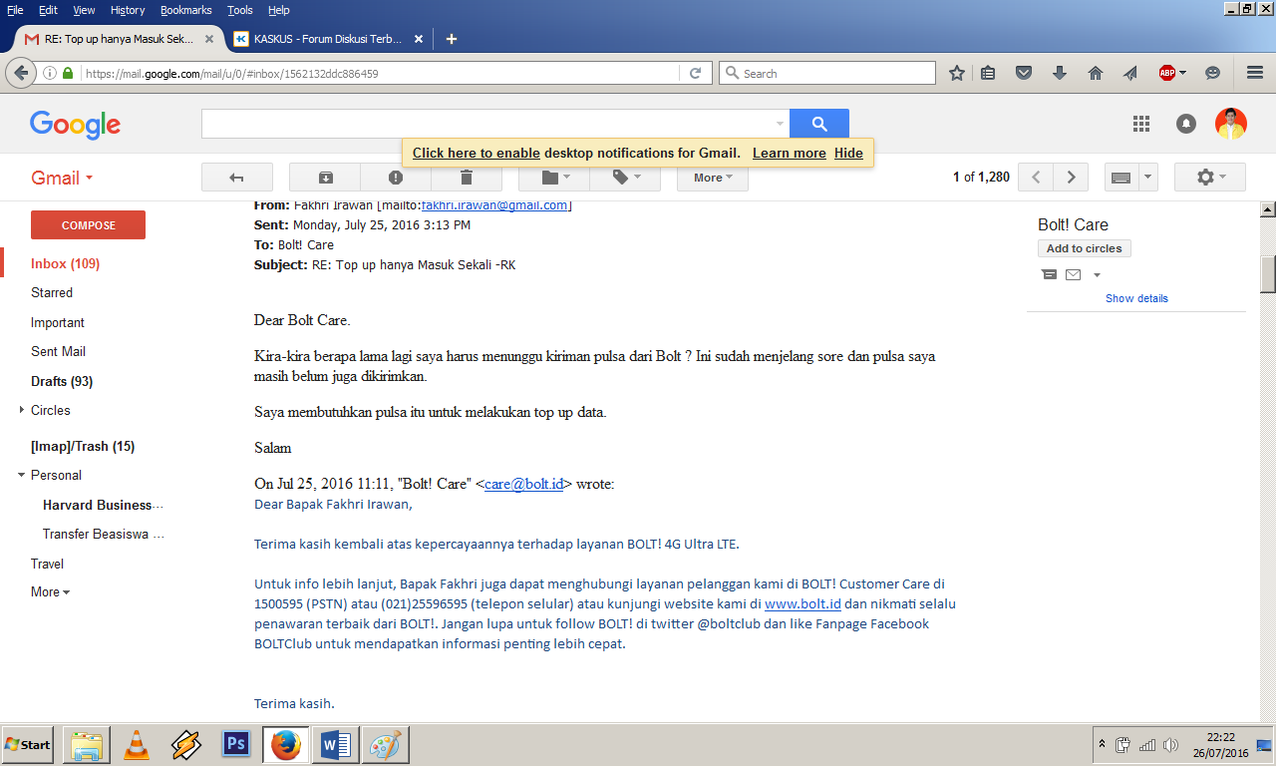The height and width of the screenshot is (772, 1280).
Task: Open the site information (i) icon
Action: tap(50, 73)
